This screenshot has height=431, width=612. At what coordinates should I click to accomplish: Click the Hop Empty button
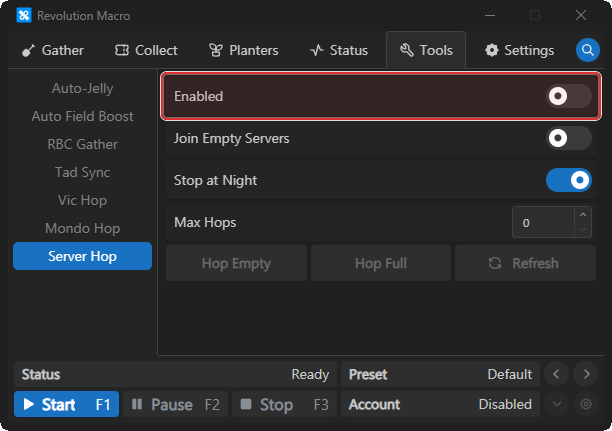click(x=236, y=263)
